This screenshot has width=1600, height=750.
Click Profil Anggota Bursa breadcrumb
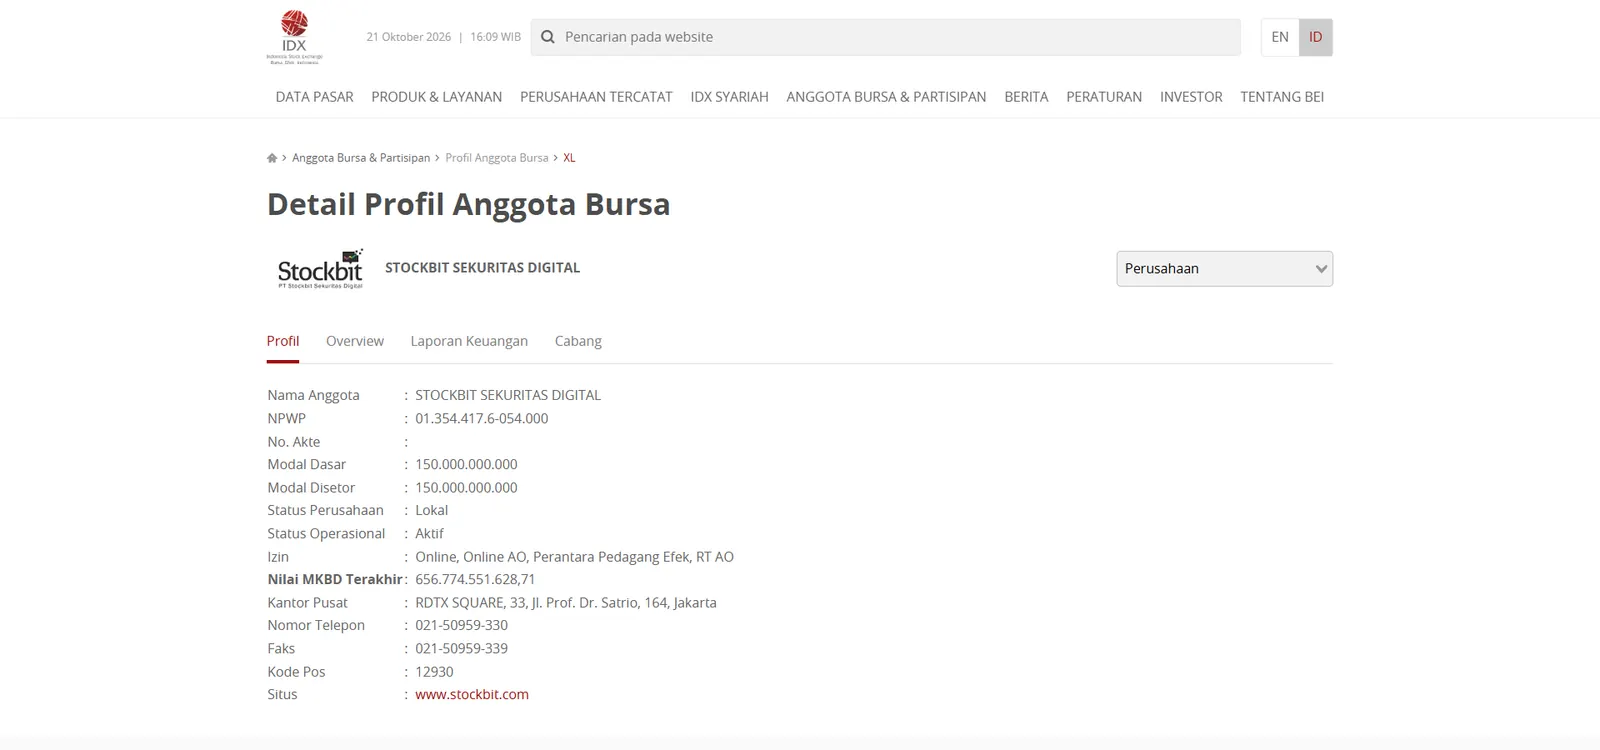(497, 158)
